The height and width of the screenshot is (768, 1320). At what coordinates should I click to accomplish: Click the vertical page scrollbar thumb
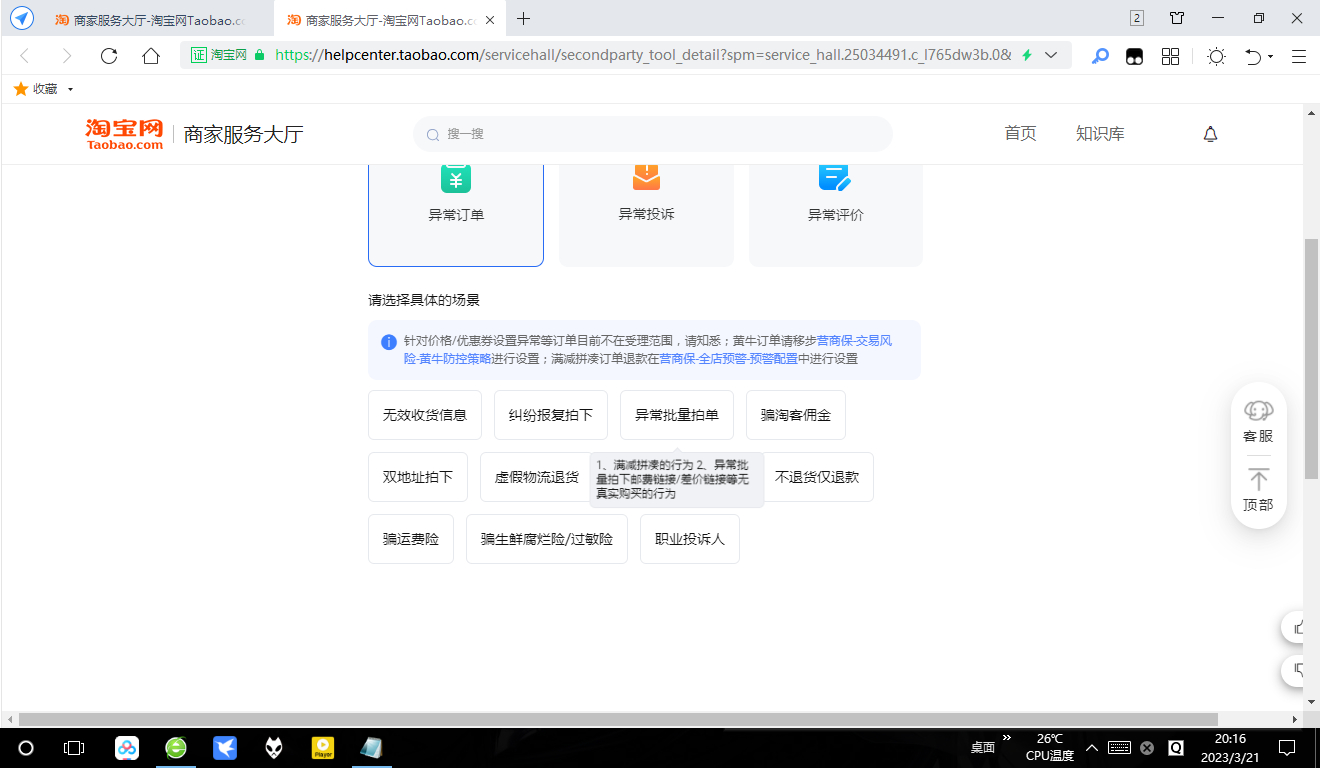coord(1311,358)
